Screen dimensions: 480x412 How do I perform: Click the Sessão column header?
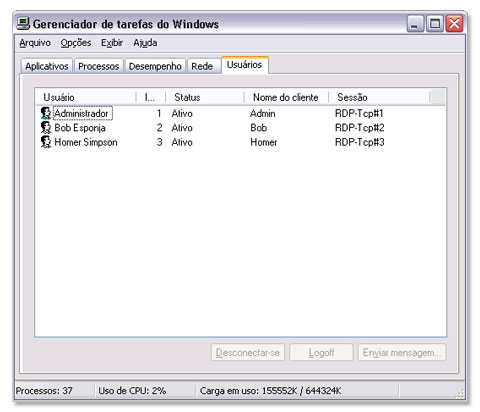click(379, 97)
